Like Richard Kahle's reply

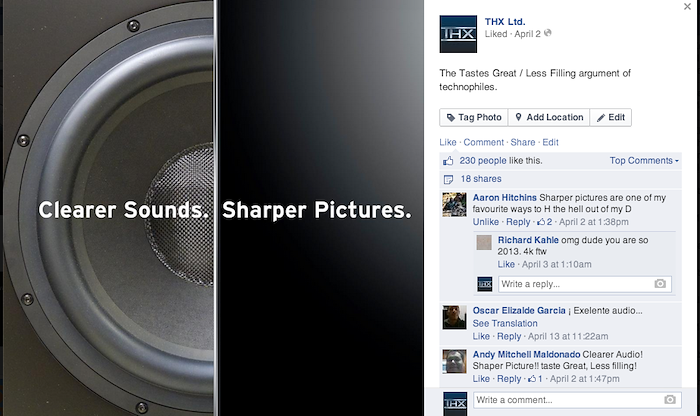(506, 264)
